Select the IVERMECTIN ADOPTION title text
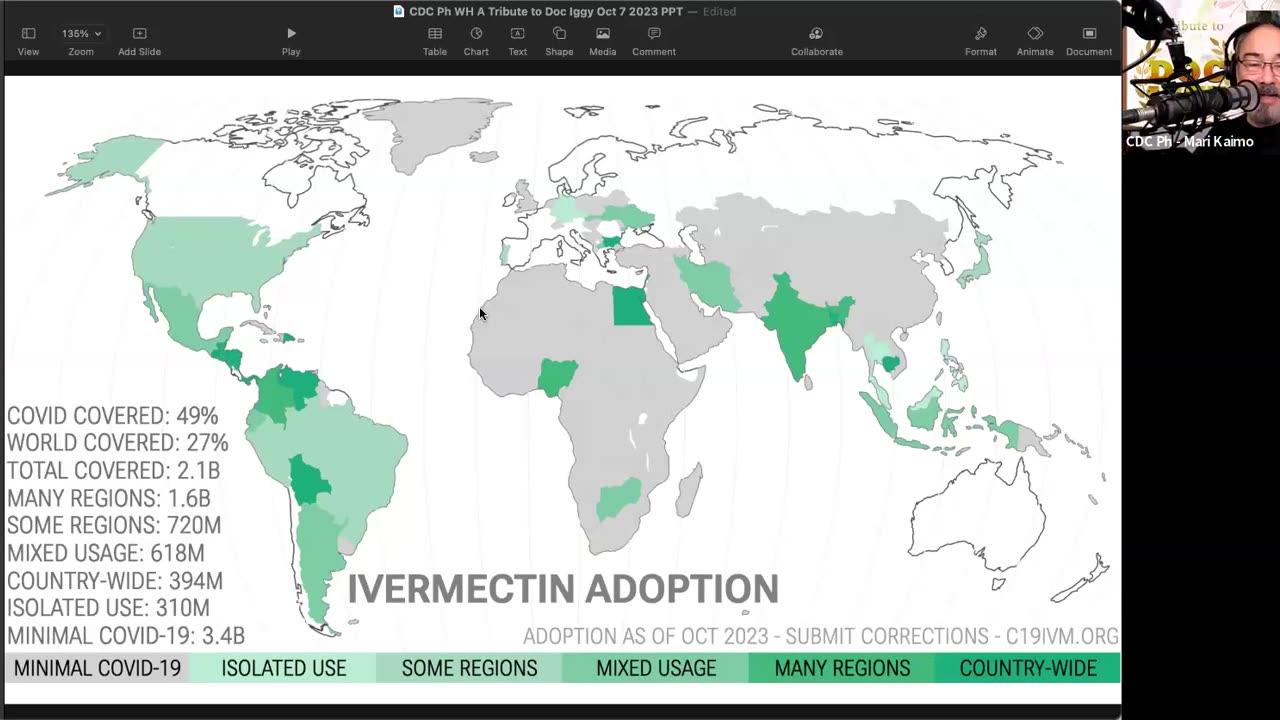The height and width of the screenshot is (720, 1280). click(x=563, y=589)
